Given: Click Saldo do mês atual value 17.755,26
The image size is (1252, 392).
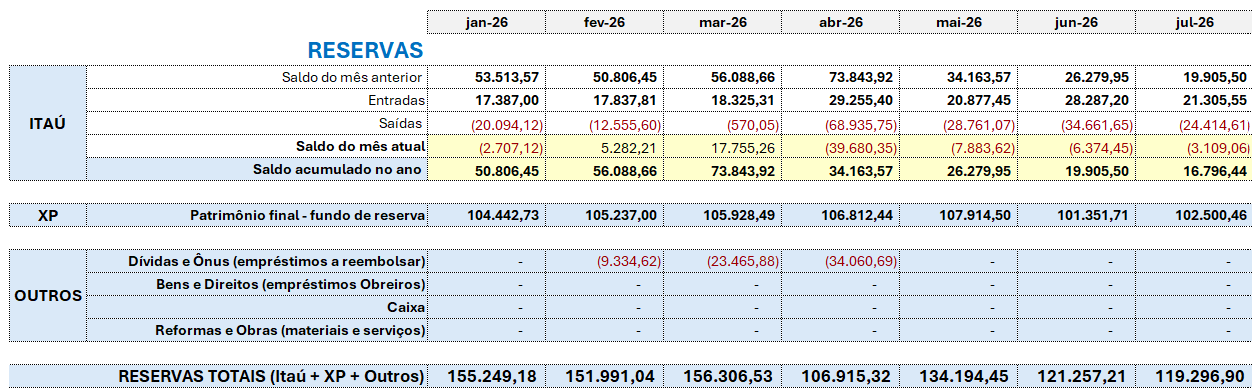Looking at the screenshot, I should (722, 146).
